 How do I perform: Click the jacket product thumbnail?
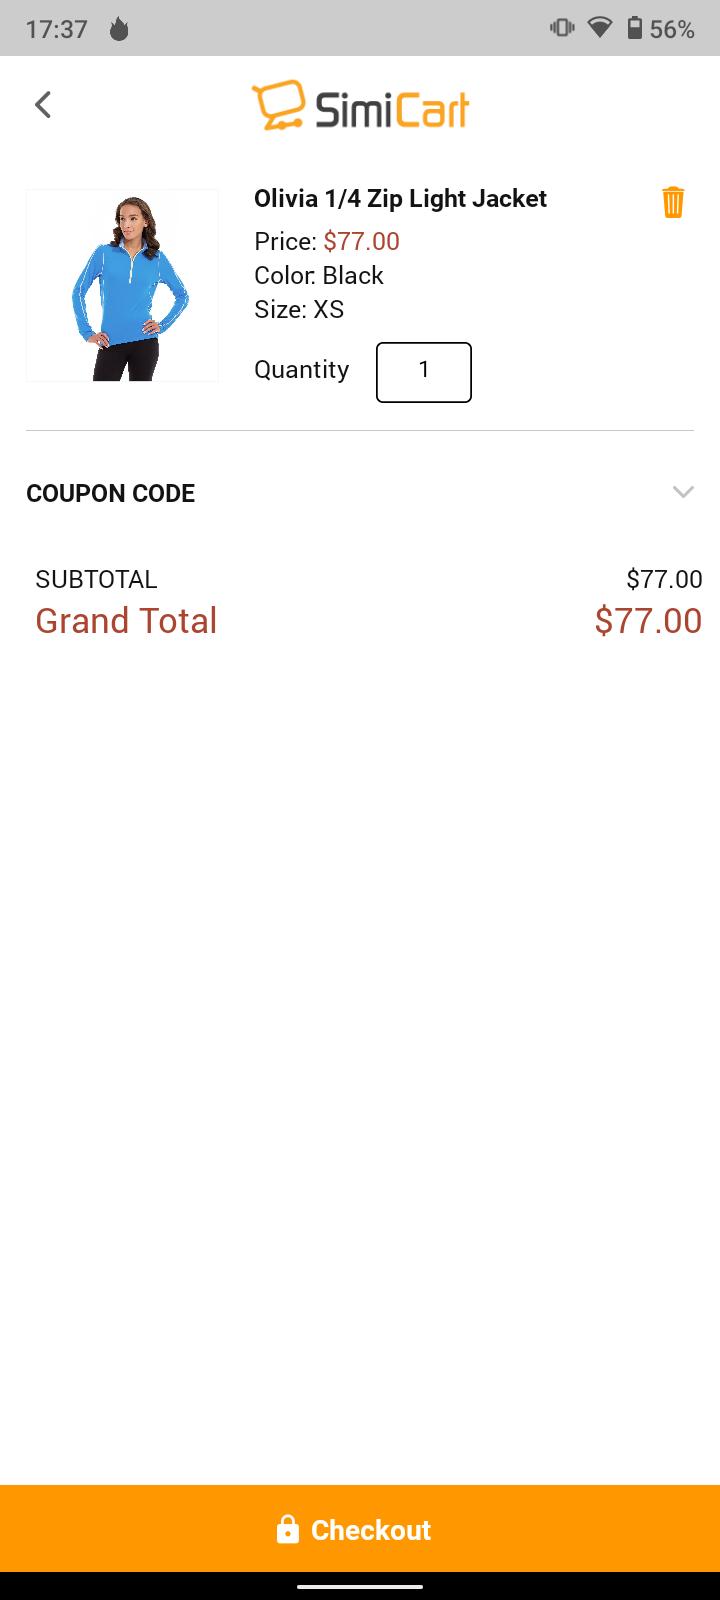[122, 285]
